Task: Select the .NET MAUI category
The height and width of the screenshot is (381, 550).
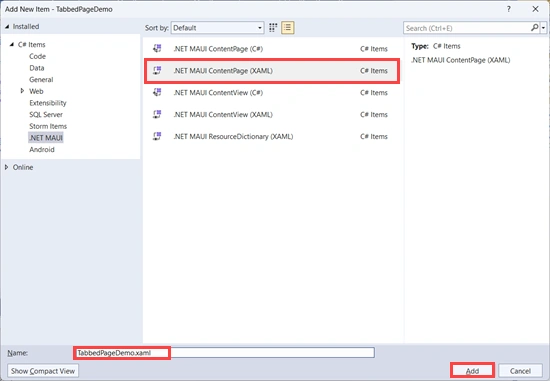Action: [x=46, y=138]
